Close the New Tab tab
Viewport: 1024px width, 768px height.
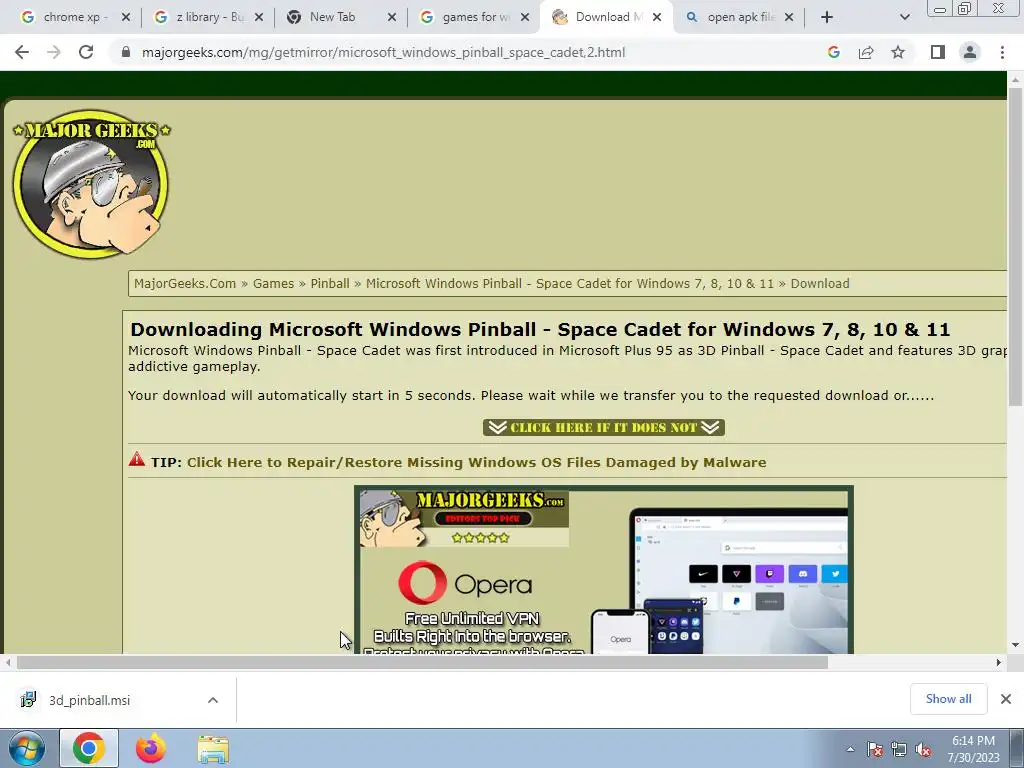click(x=392, y=18)
